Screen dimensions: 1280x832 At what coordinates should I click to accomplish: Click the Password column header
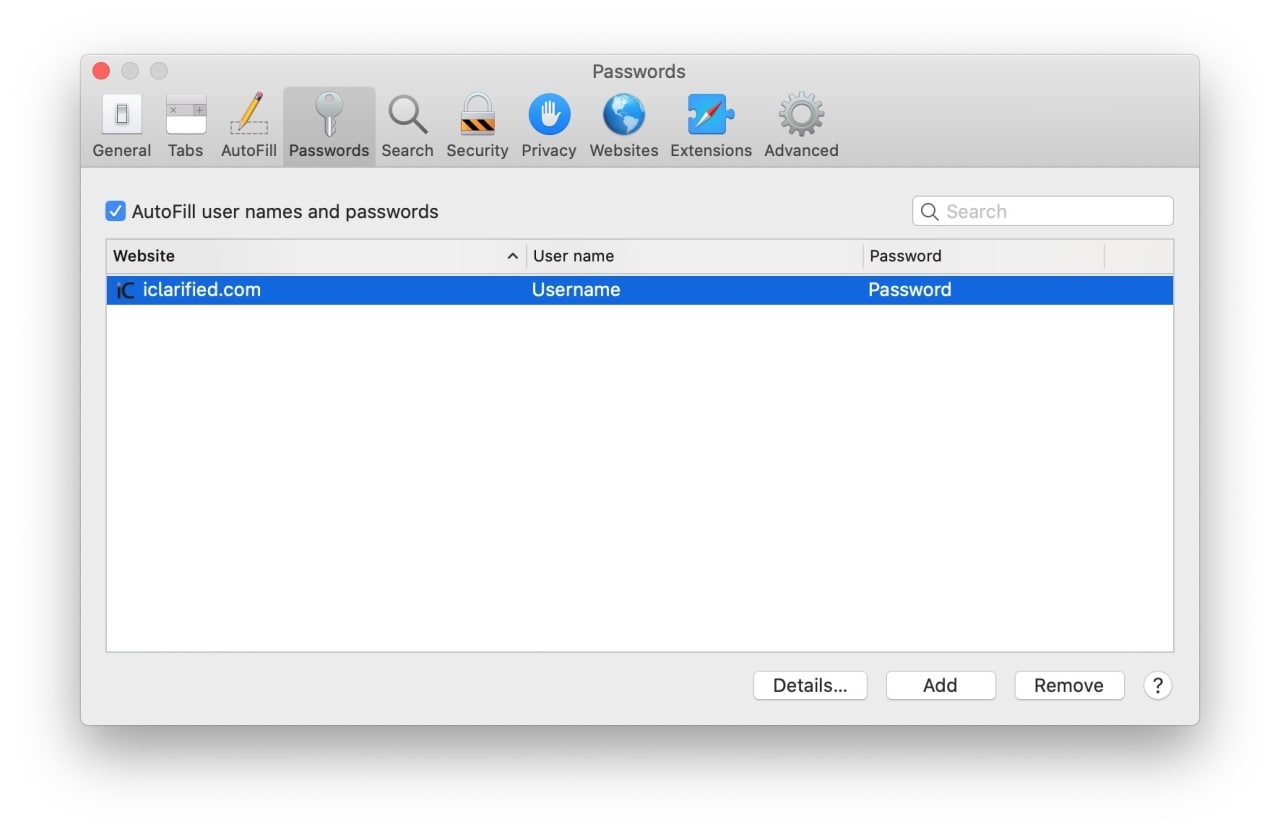983,256
